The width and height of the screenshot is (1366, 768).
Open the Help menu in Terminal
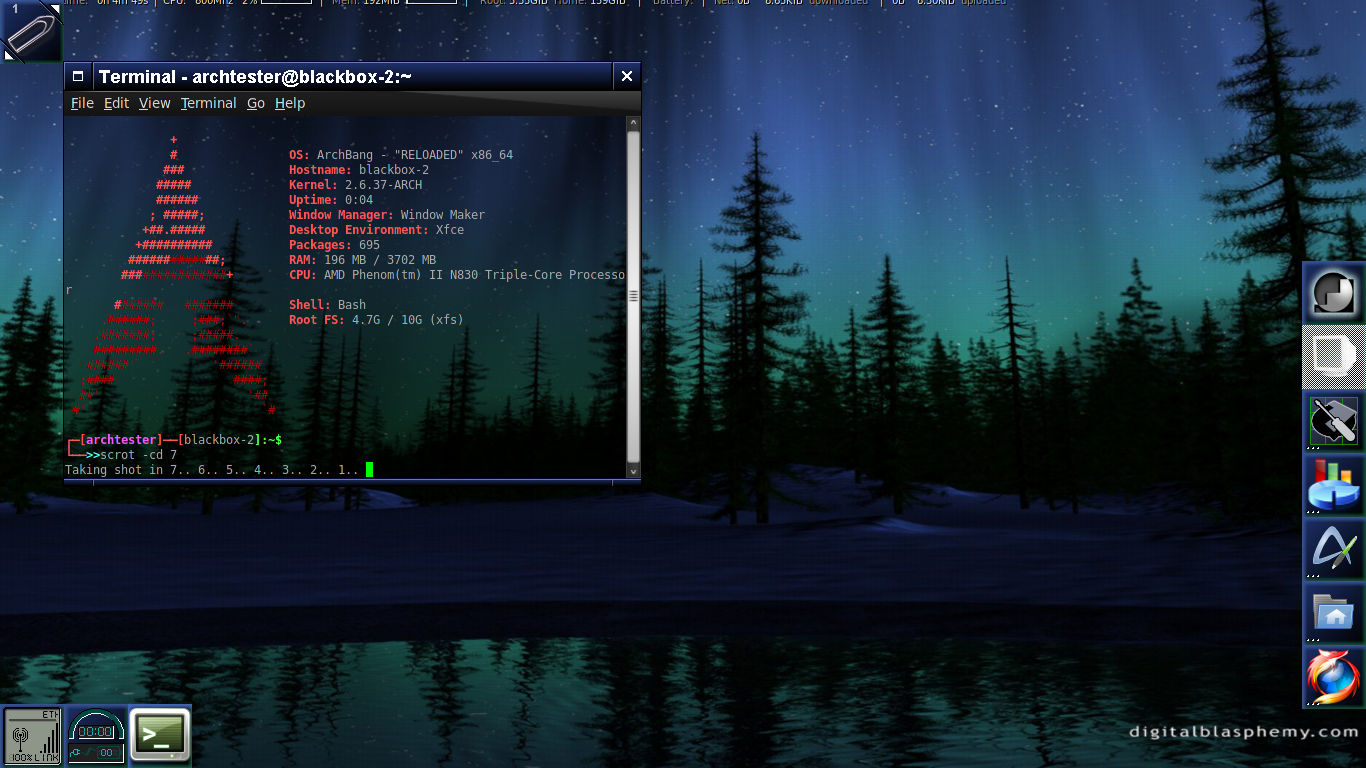(x=290, y=103)
